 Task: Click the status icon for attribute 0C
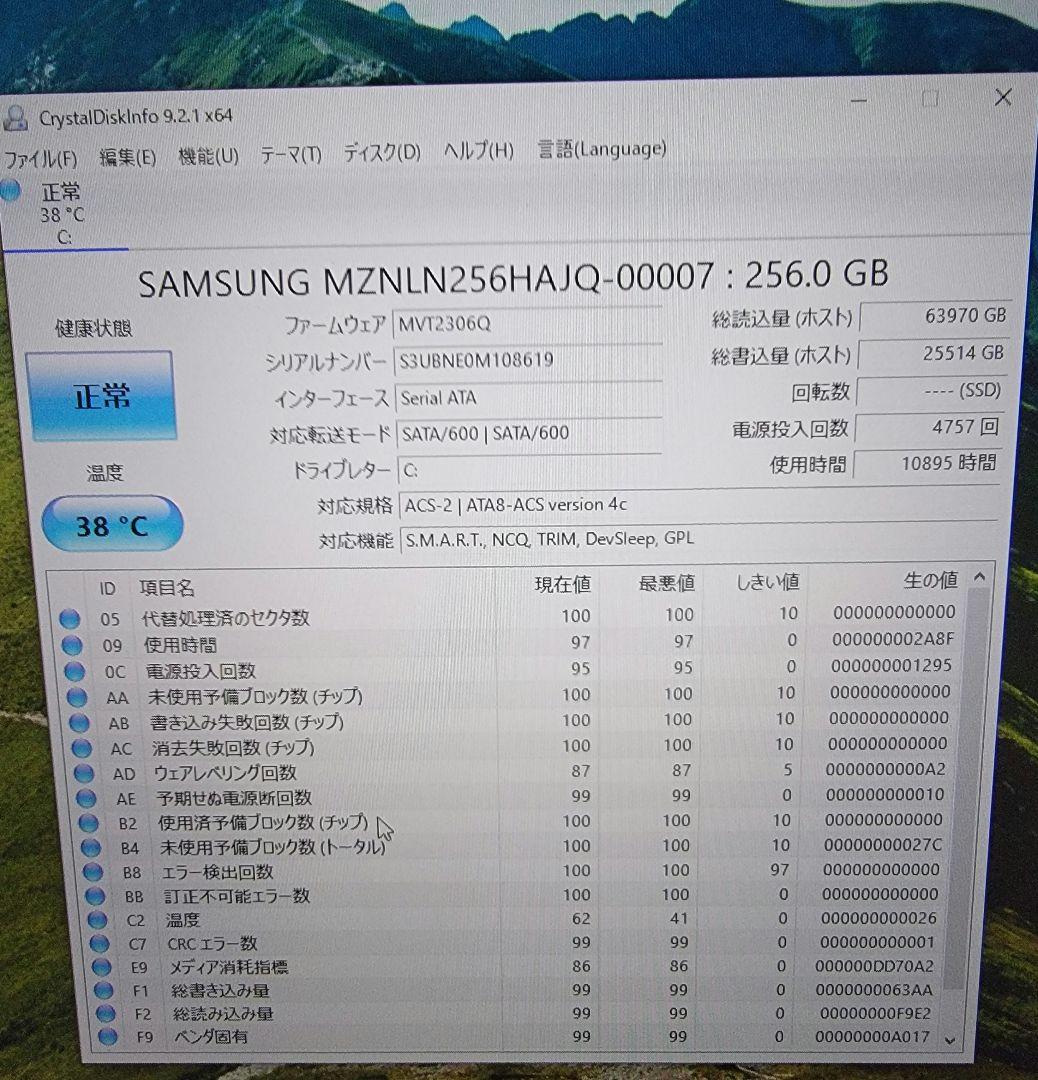[x=74, y=672]
